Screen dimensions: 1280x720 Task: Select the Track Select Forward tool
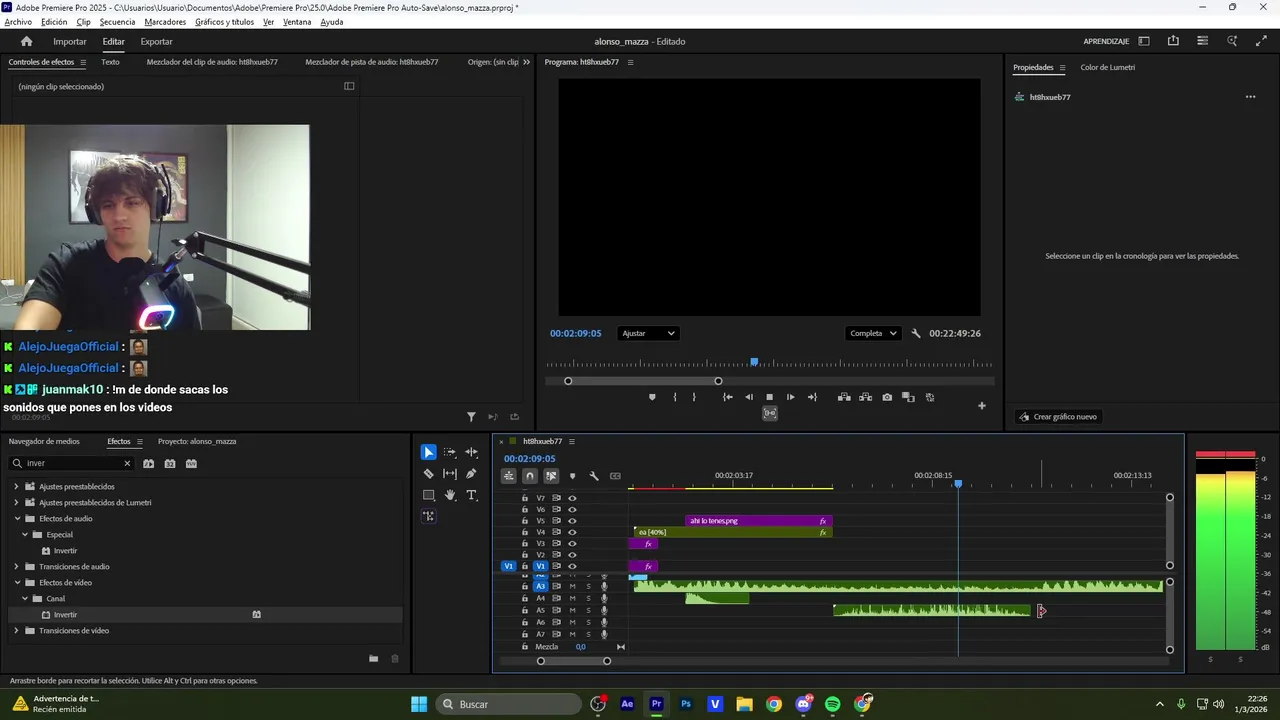[x=450, y=452]
